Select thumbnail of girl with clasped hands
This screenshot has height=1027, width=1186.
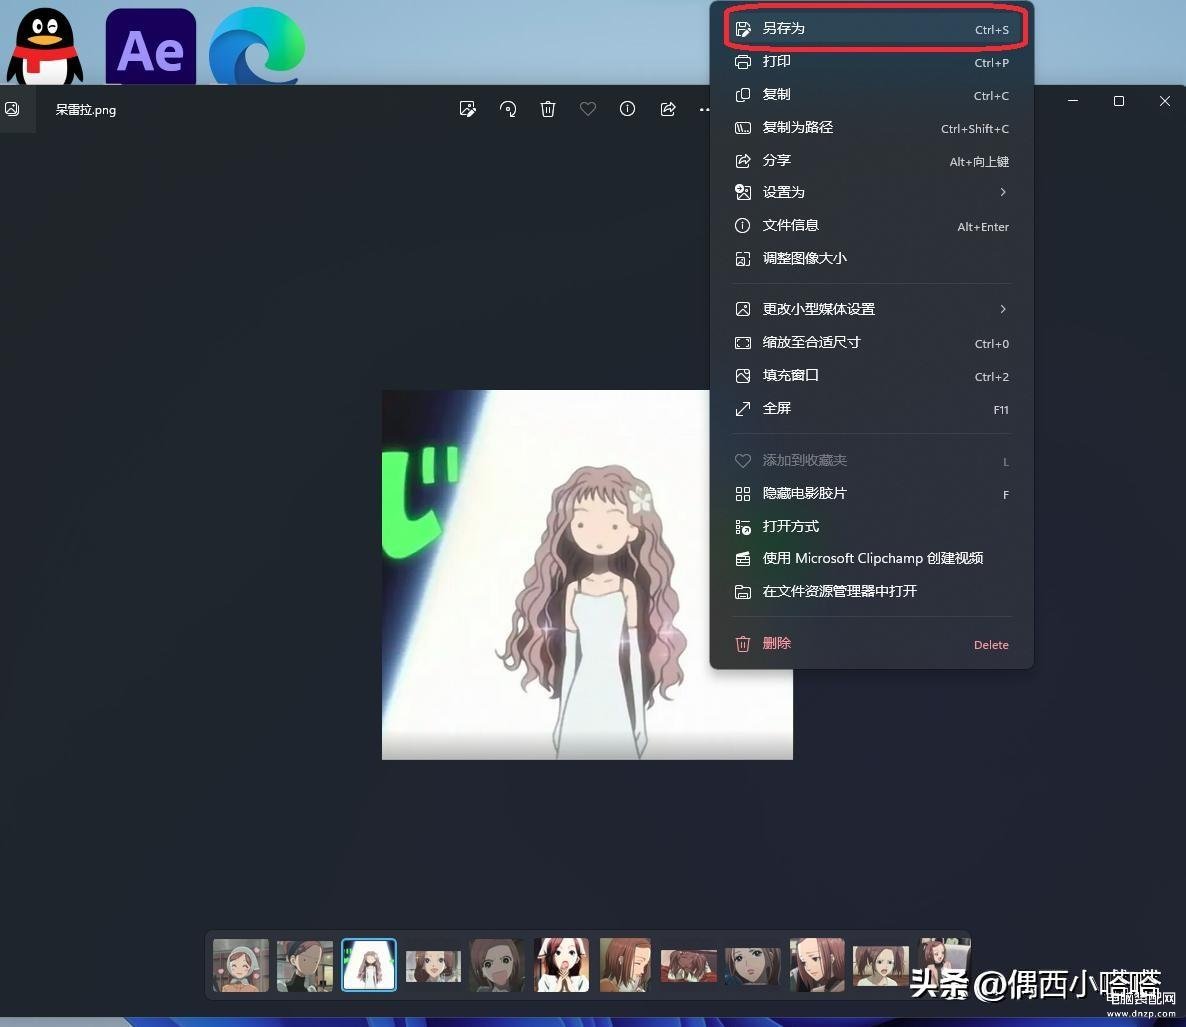561,965
